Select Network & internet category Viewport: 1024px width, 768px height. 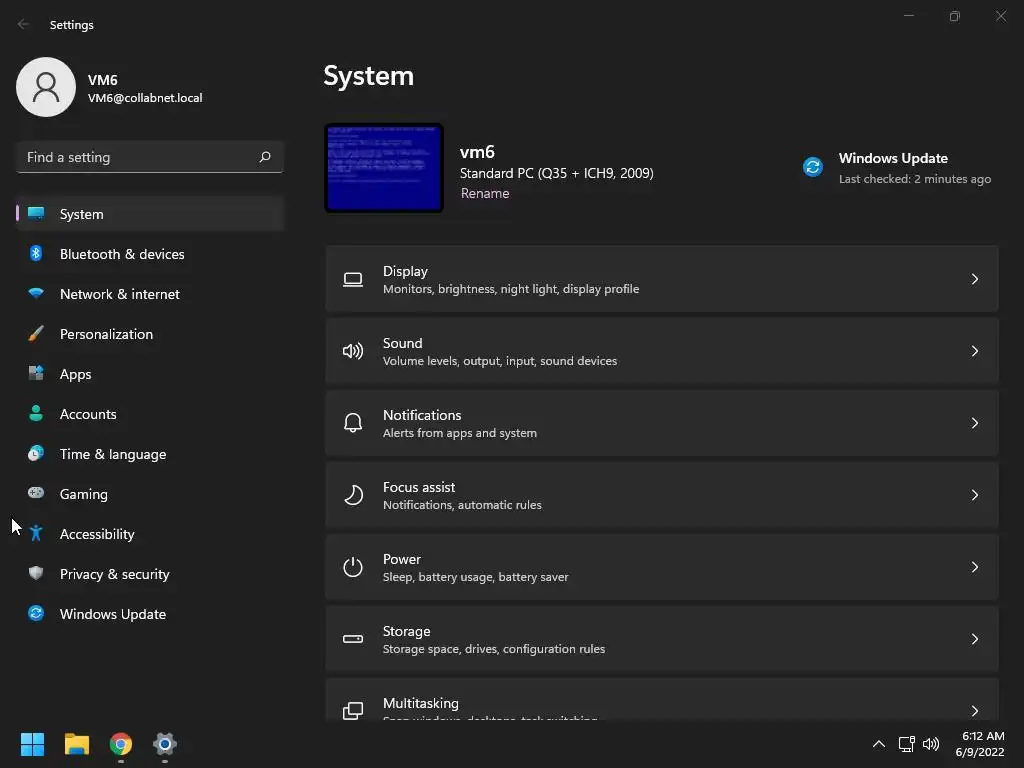(150, 294)
